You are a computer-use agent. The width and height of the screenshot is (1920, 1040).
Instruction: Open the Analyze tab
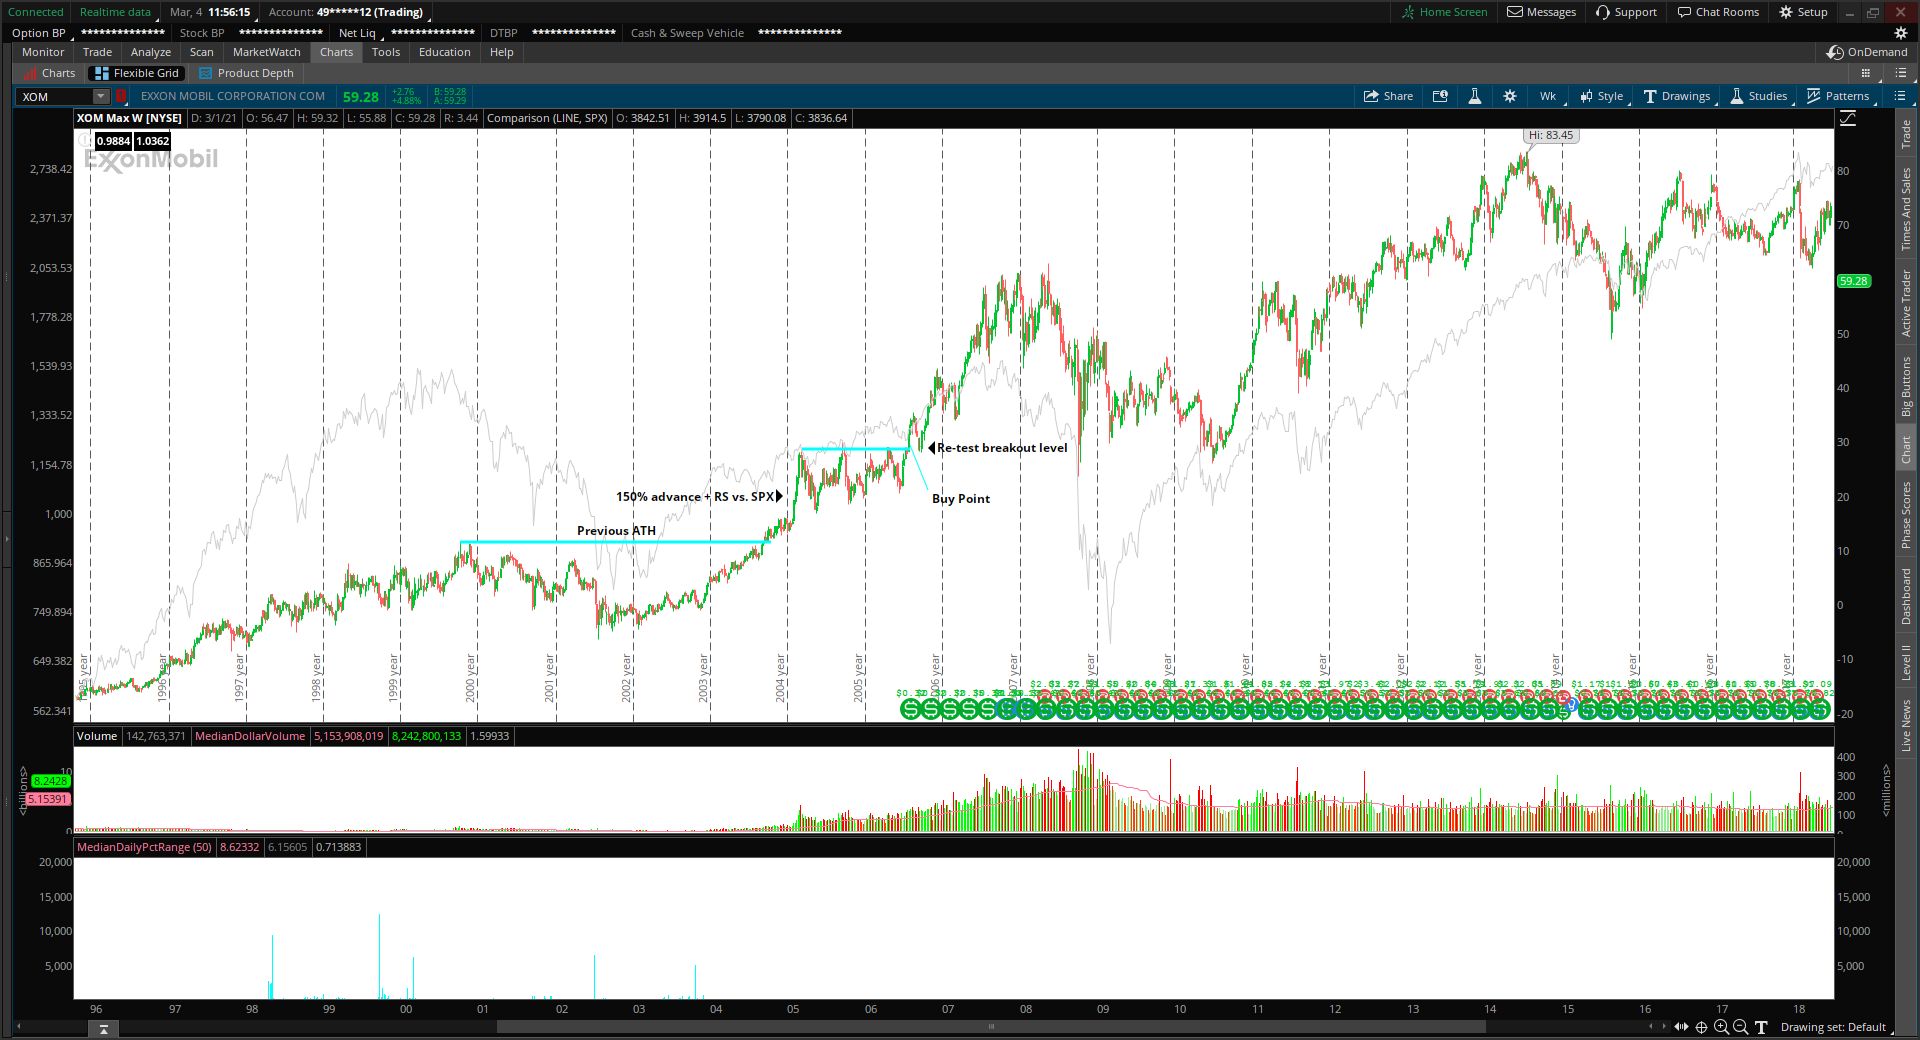pyautogui.click(x=151, y=52)
